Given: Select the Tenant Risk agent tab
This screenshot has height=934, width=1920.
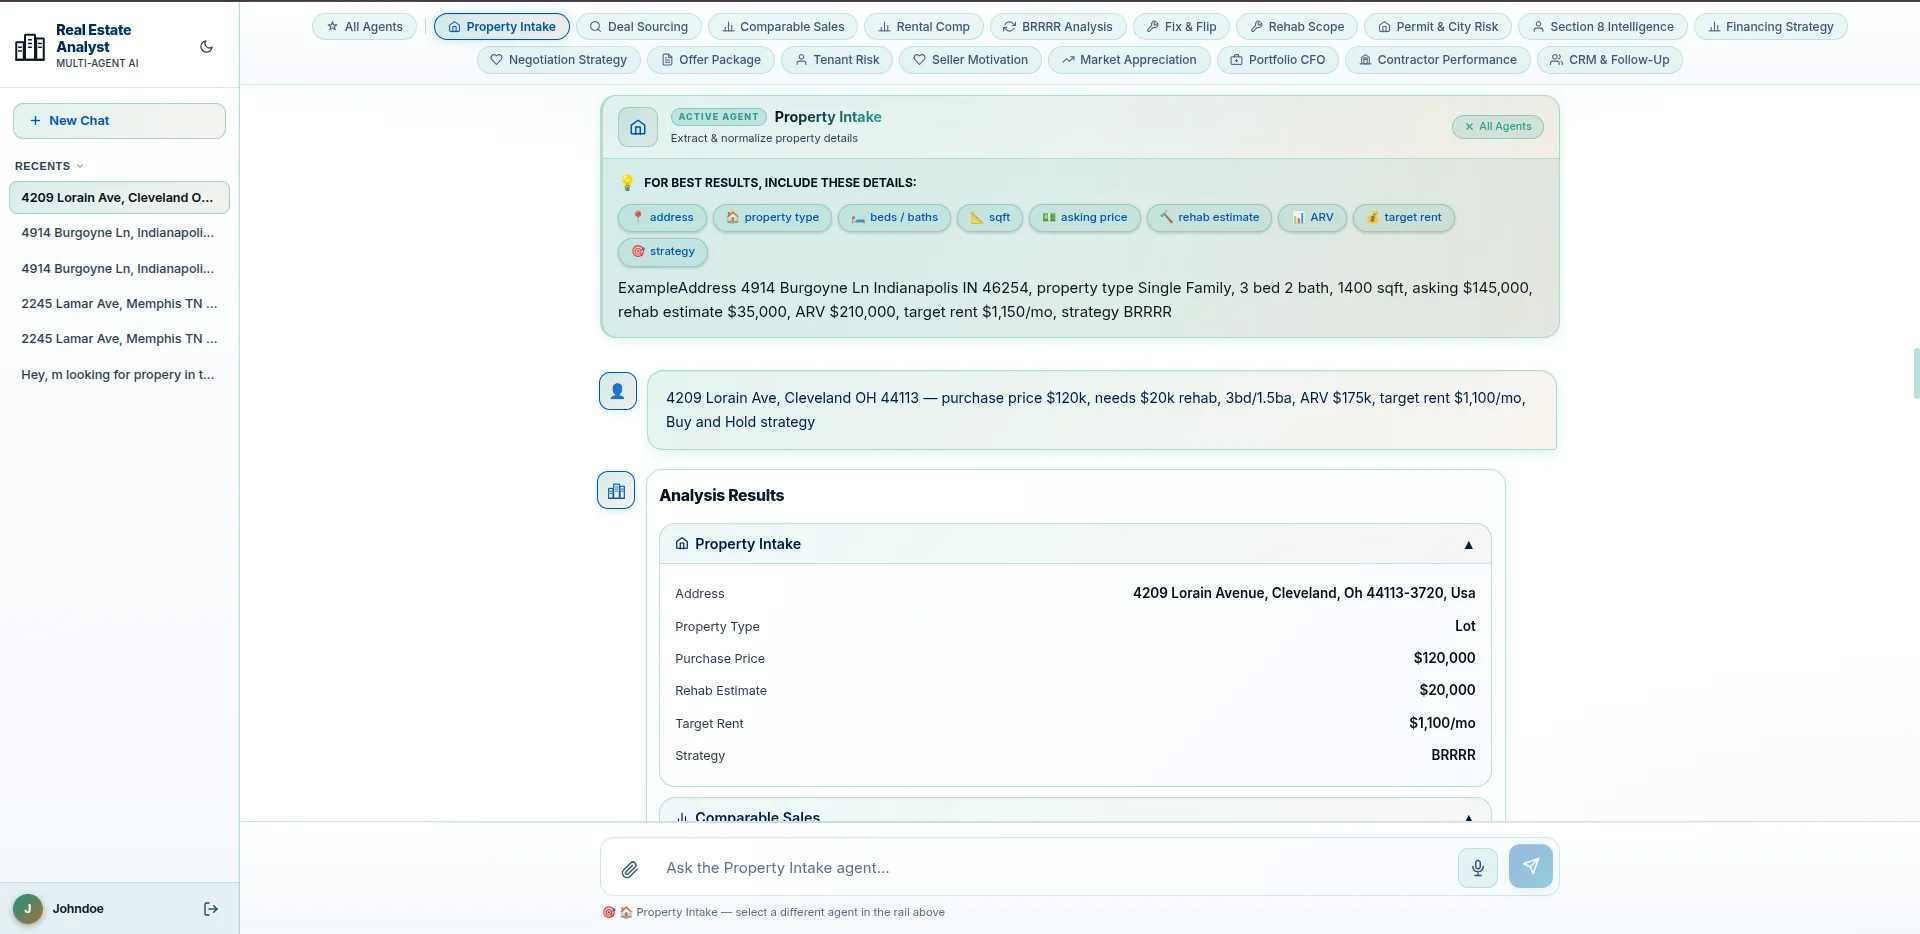Looking at the screenshot, I should [x=837, y=60].
